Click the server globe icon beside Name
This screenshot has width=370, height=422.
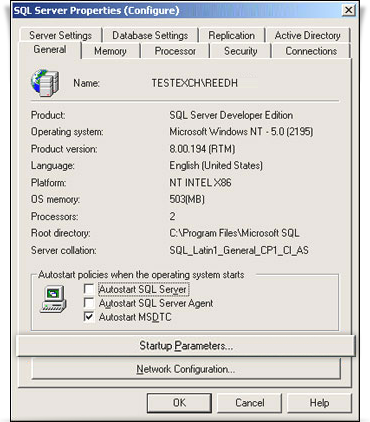point(45,83)
